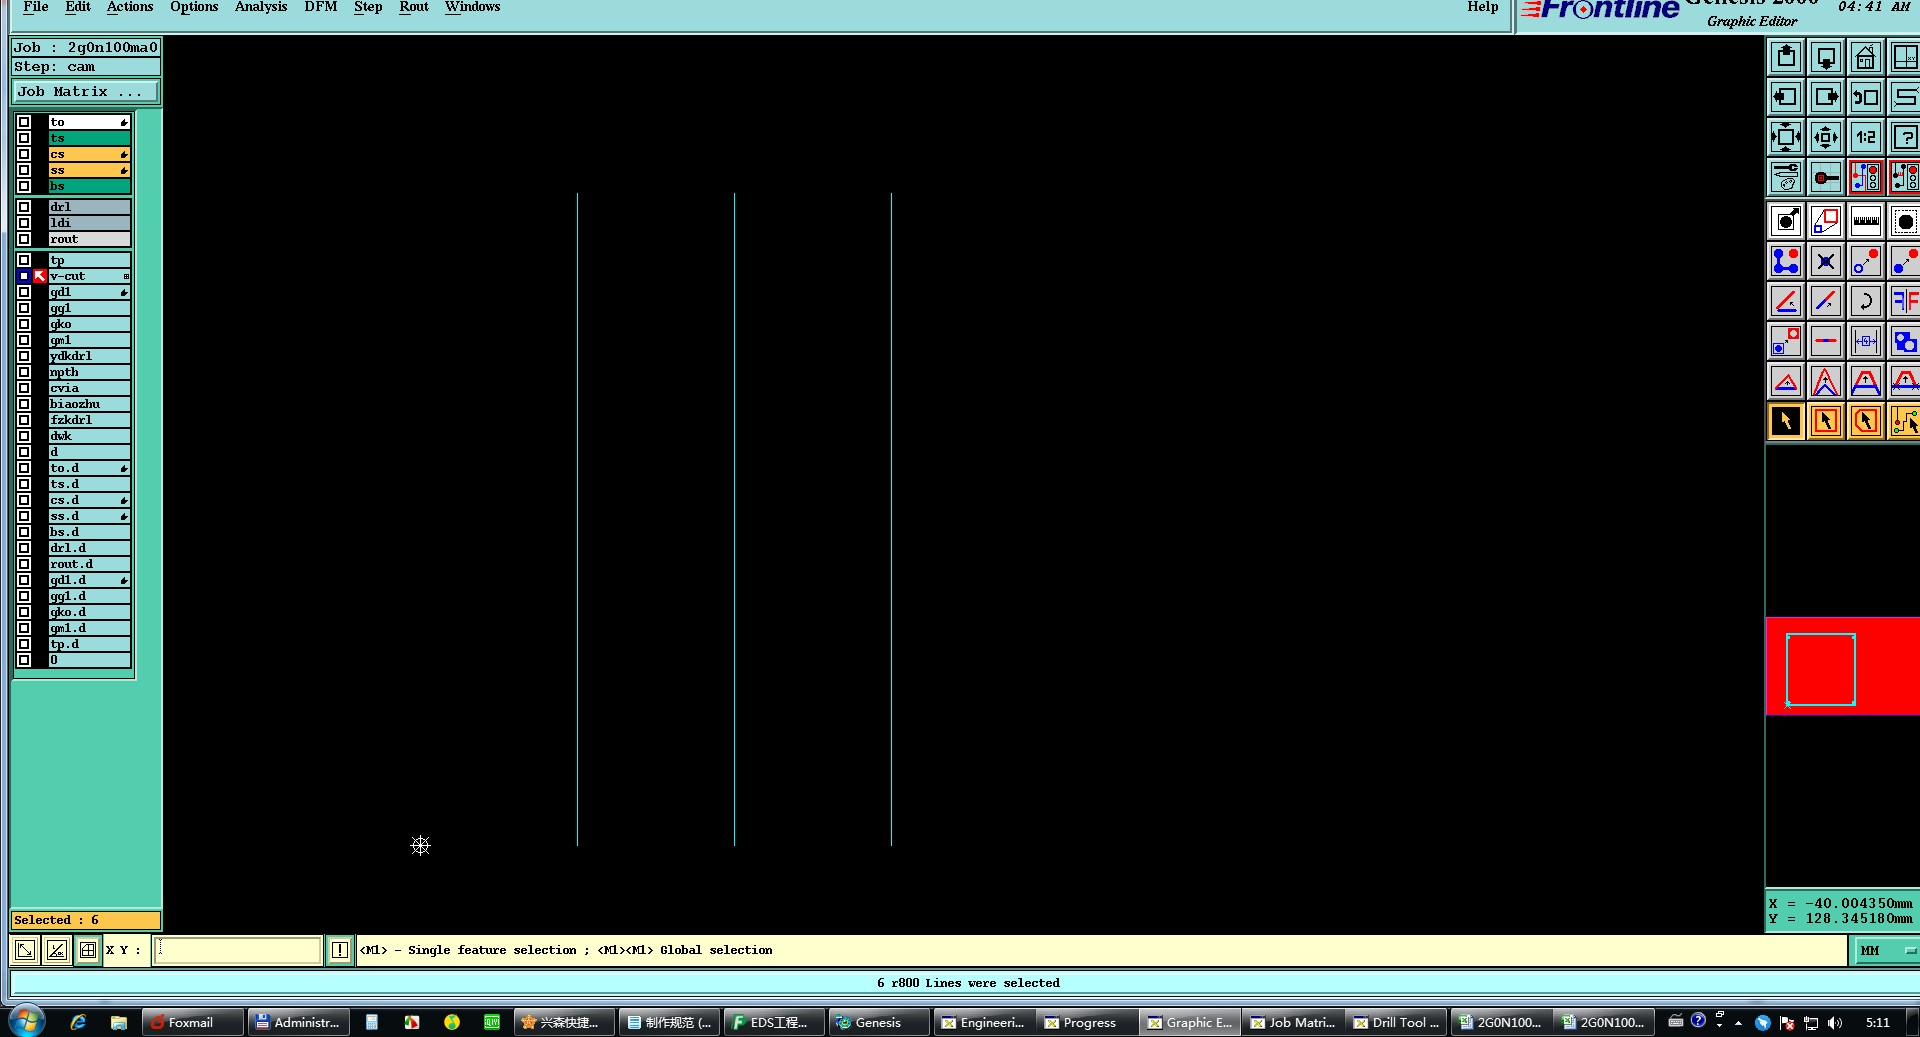Toggle the checkbox for layer 'rout'
The height and width of the screenshot is (1037, 1920).
24,239
